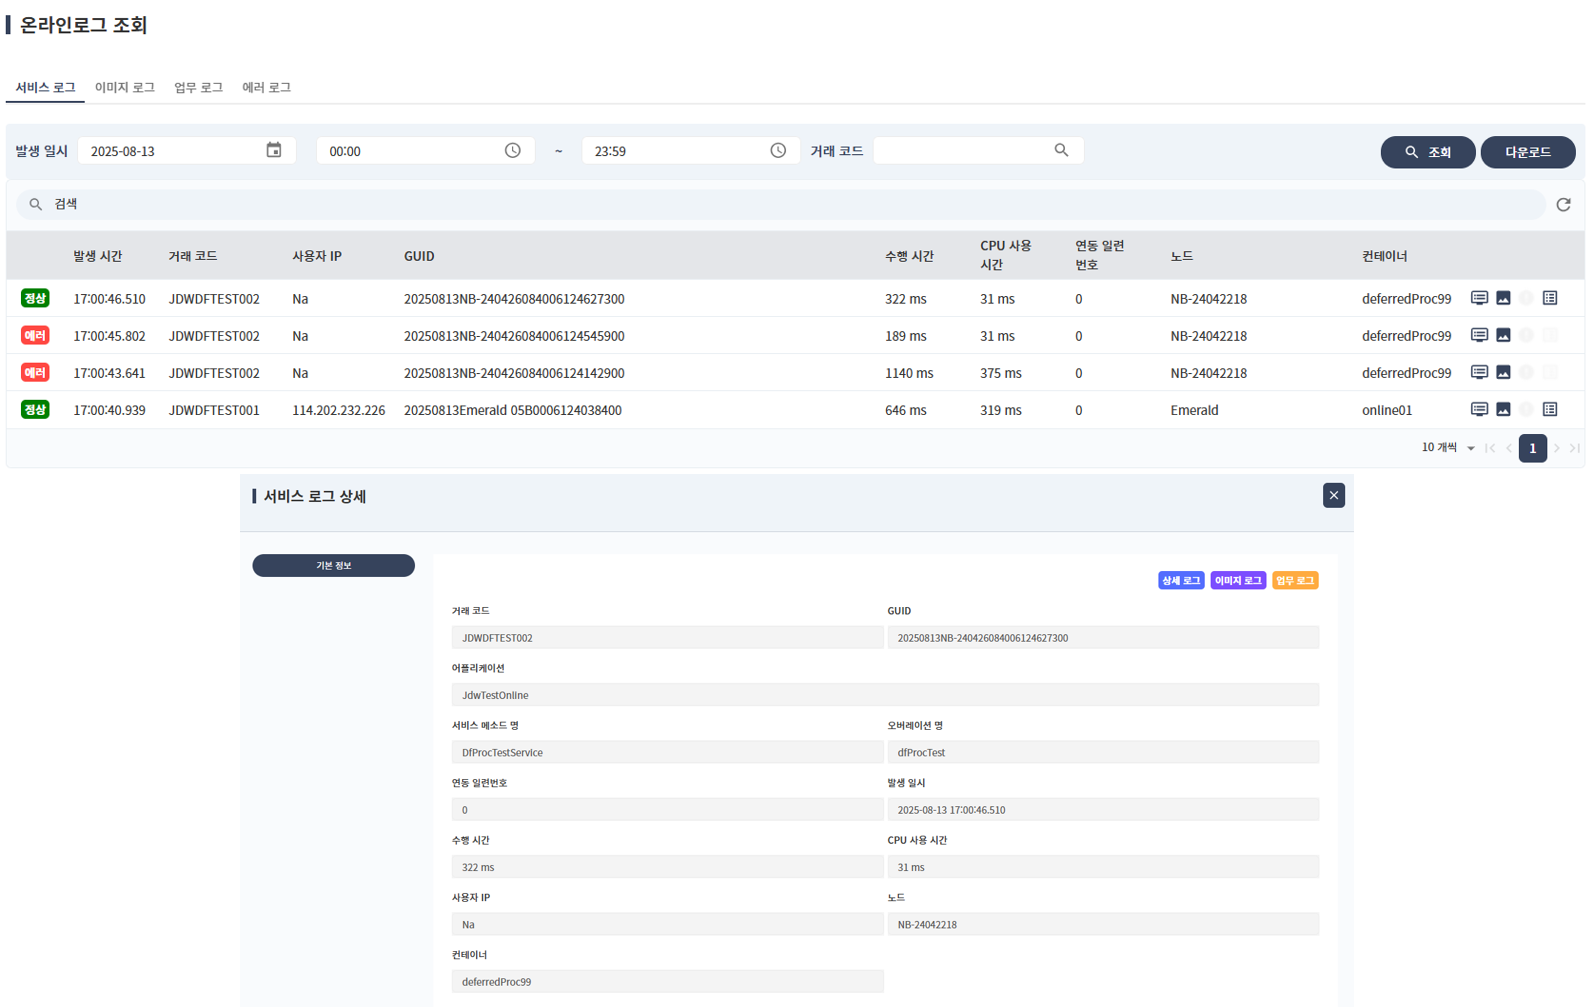Open business log list icon for online01 row
Image resolution: width=1594 pixels, height=1007 pixels.
pos(1550,409)
